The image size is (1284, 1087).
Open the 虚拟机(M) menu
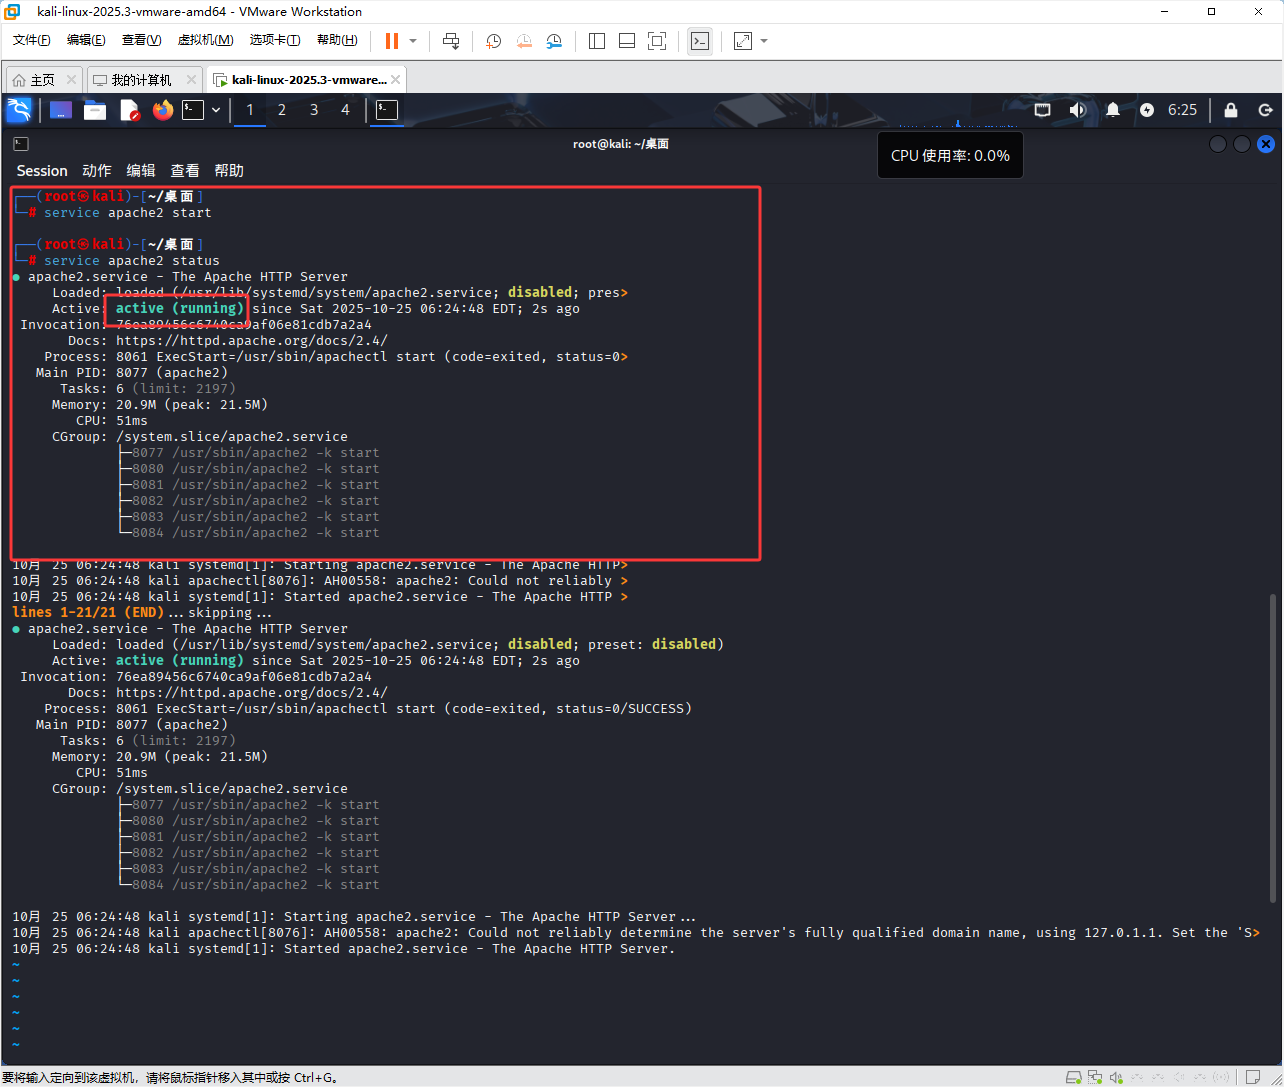[x=205, y=40]
